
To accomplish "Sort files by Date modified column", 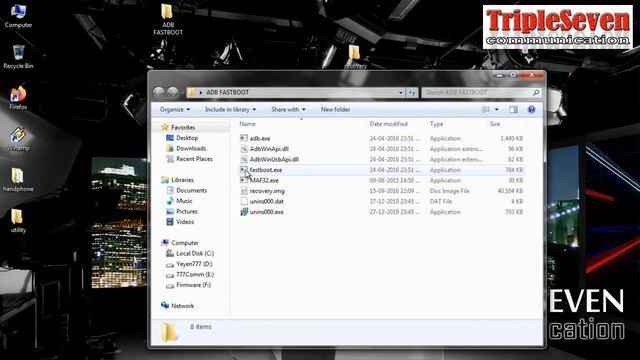I will (389, 124).
